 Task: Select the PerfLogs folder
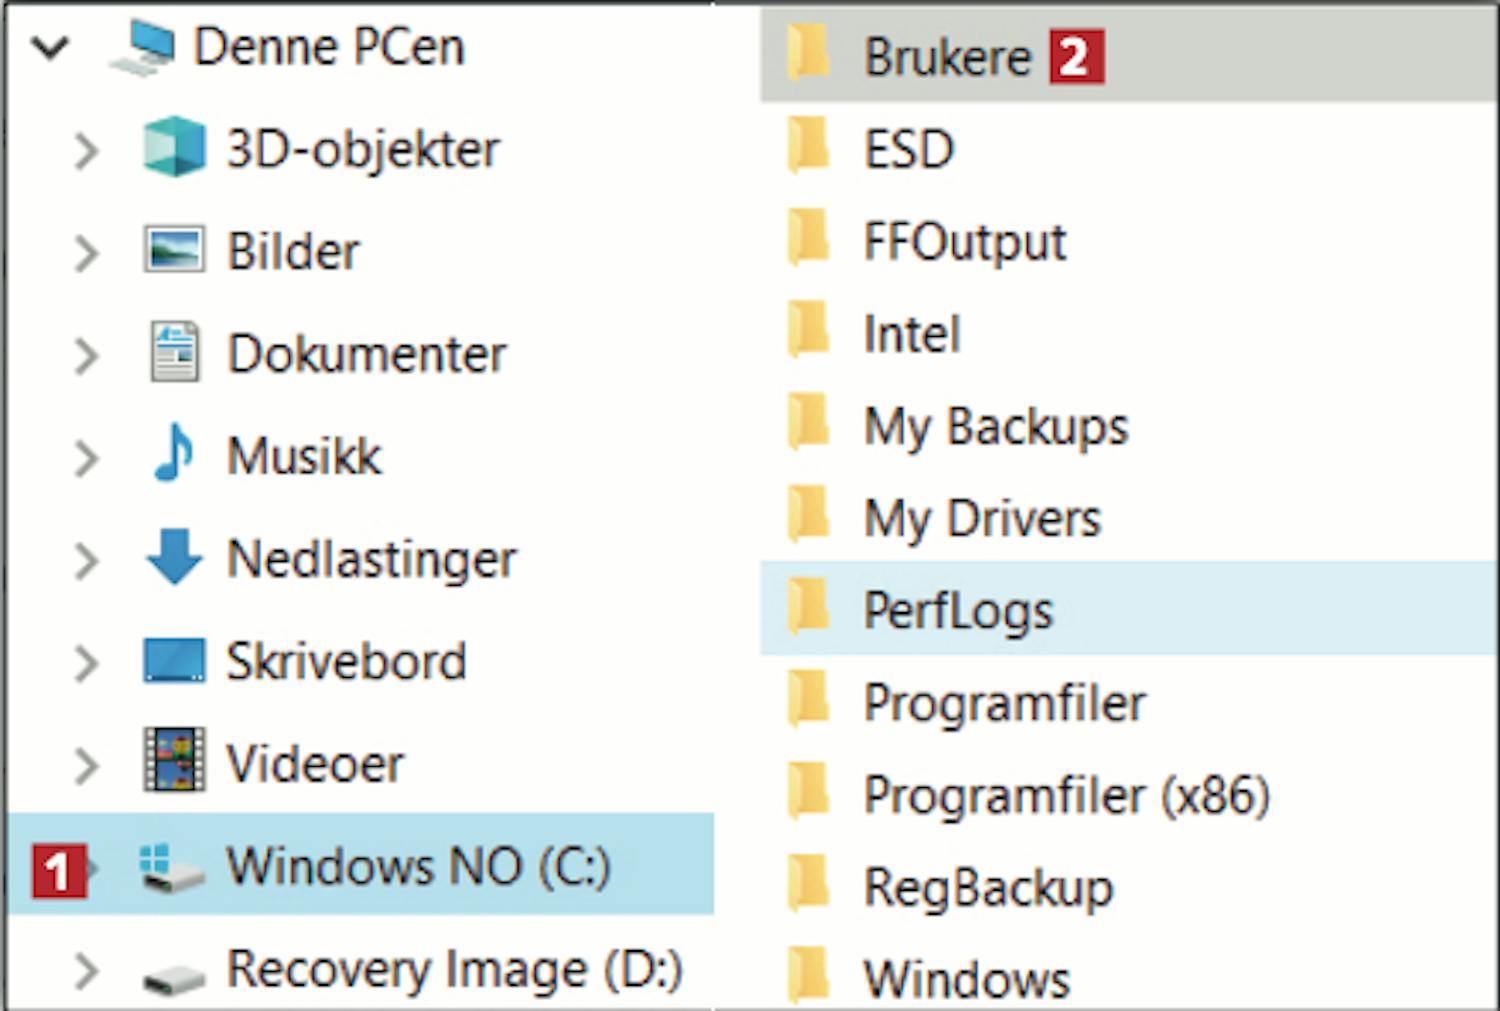click(957, 610)
